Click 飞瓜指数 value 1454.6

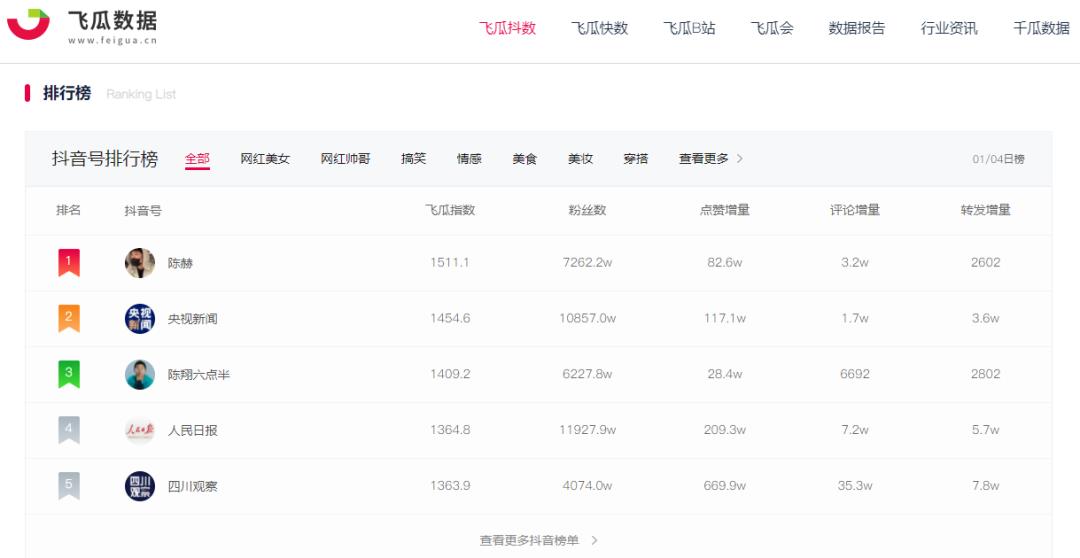click(x=450, y=318)
